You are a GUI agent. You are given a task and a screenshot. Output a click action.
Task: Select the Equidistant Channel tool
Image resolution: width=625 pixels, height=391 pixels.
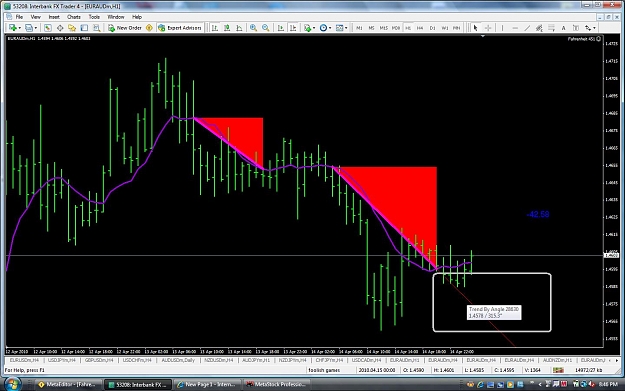[539, 28]
